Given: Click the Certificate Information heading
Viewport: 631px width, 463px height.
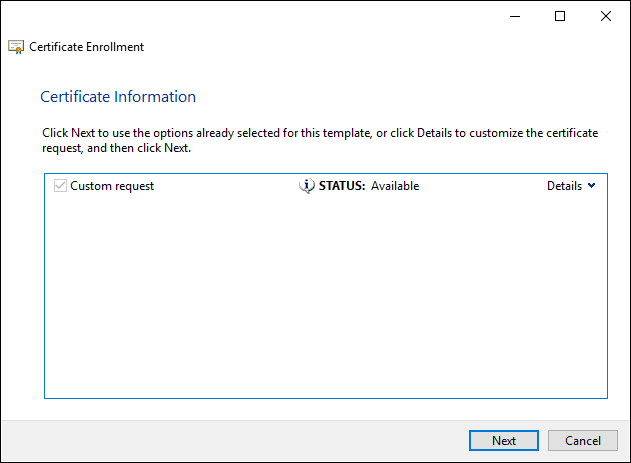Looking at the screenshot, I should [x=118, y=97].
